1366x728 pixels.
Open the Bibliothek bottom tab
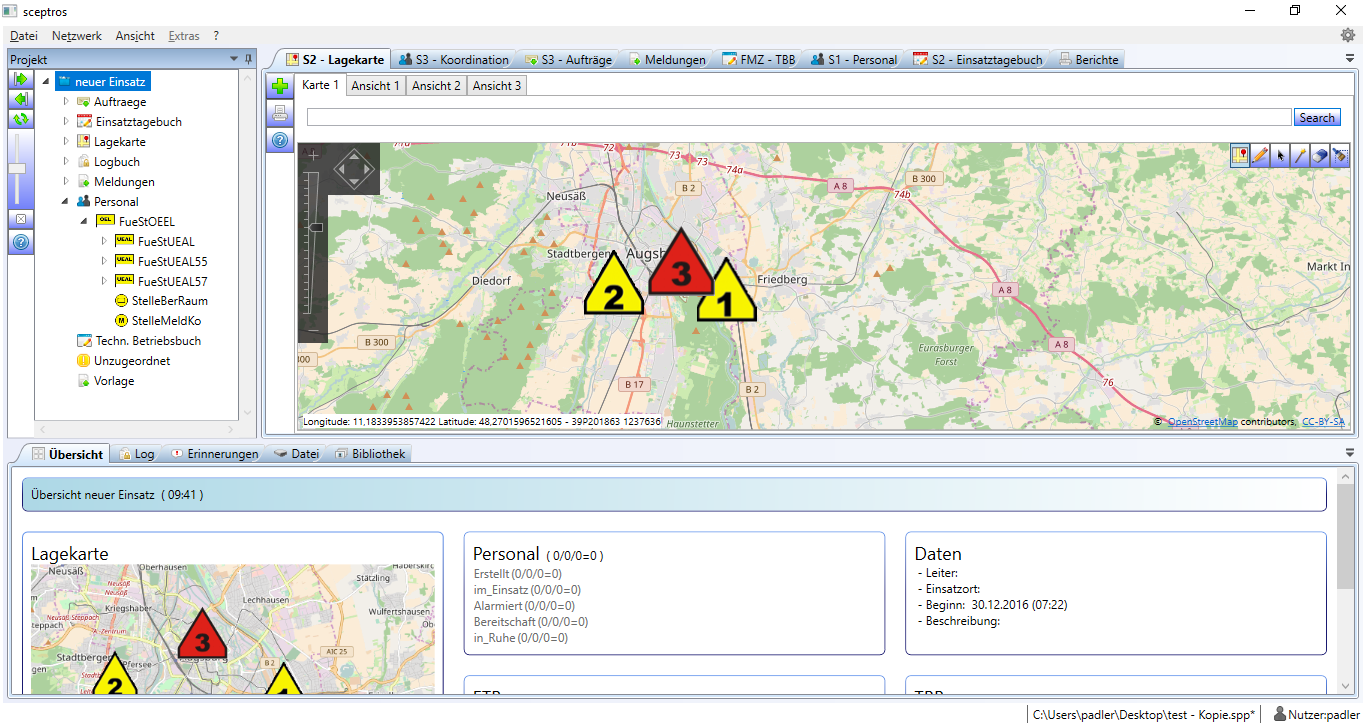coord(370,453)
